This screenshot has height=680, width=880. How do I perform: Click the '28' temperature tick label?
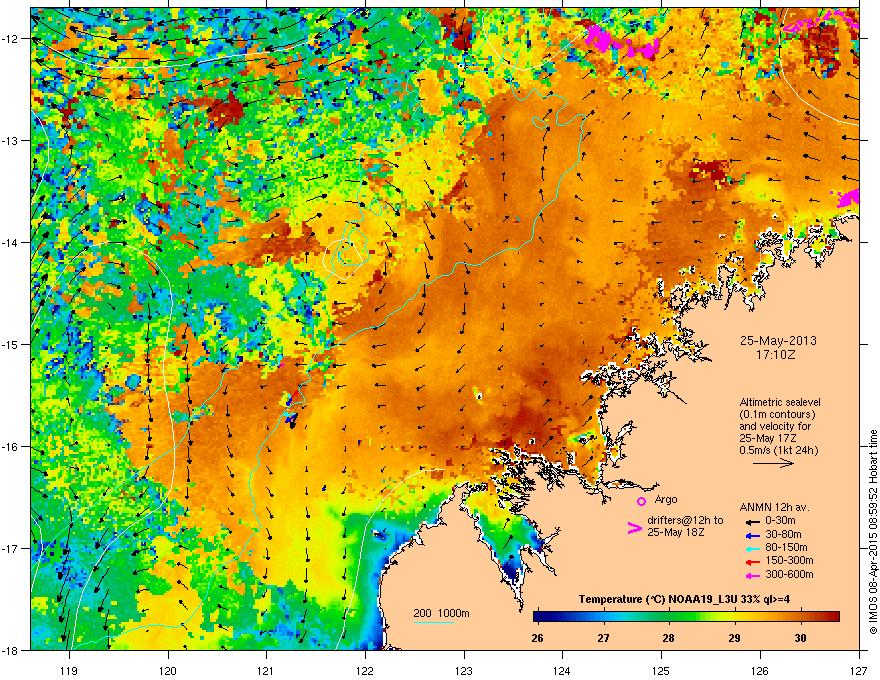(668, 638)
